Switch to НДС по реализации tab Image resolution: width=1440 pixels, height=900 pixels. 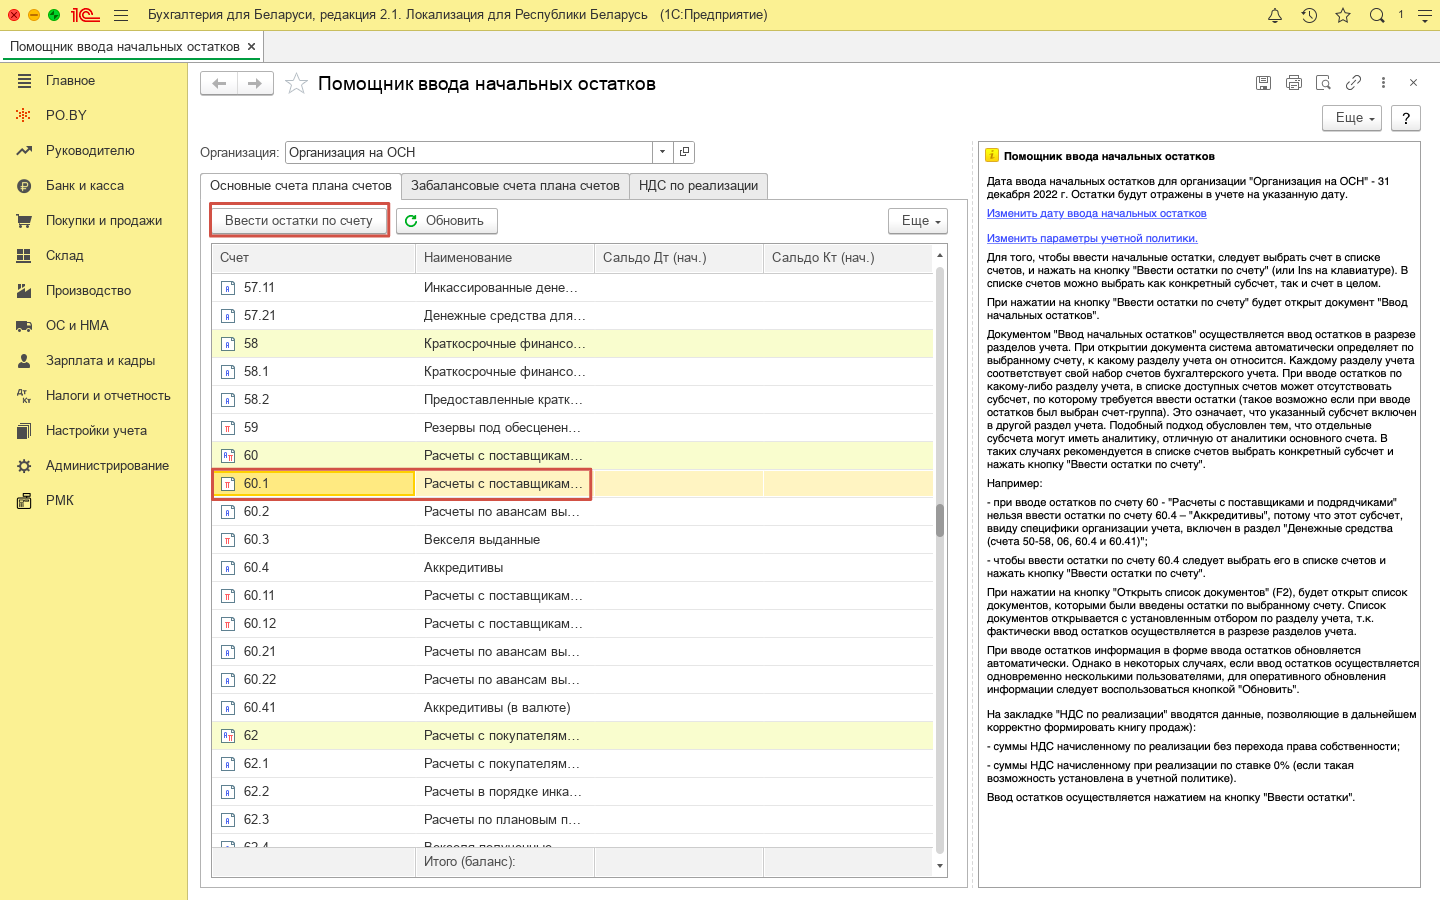point(698,186)
